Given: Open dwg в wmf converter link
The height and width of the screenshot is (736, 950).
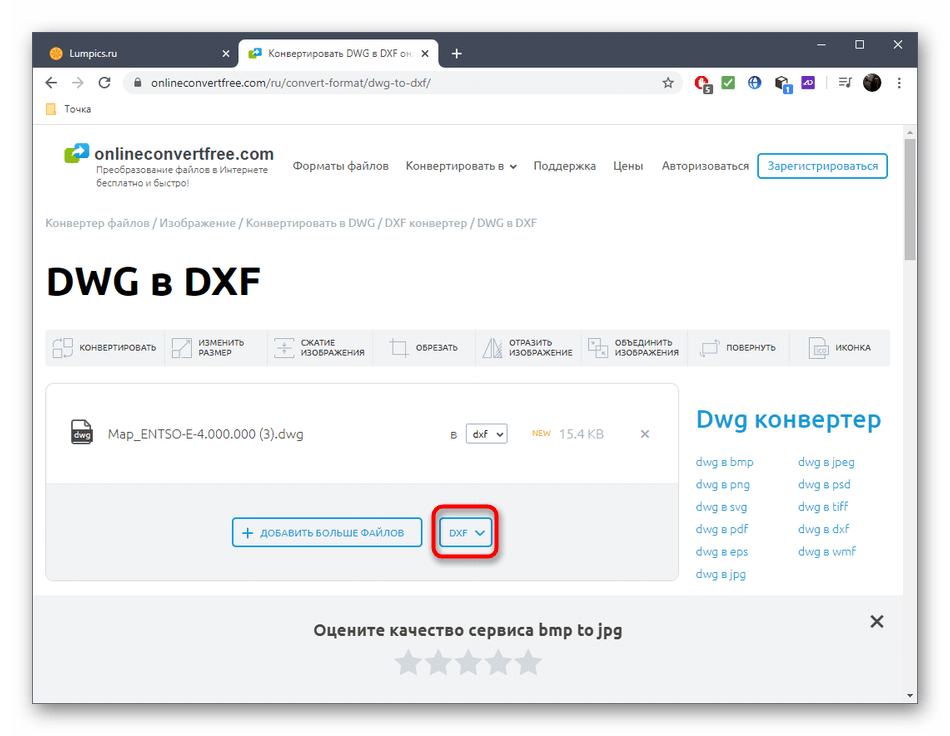Looking at the screenshot, I should (826, 552).
